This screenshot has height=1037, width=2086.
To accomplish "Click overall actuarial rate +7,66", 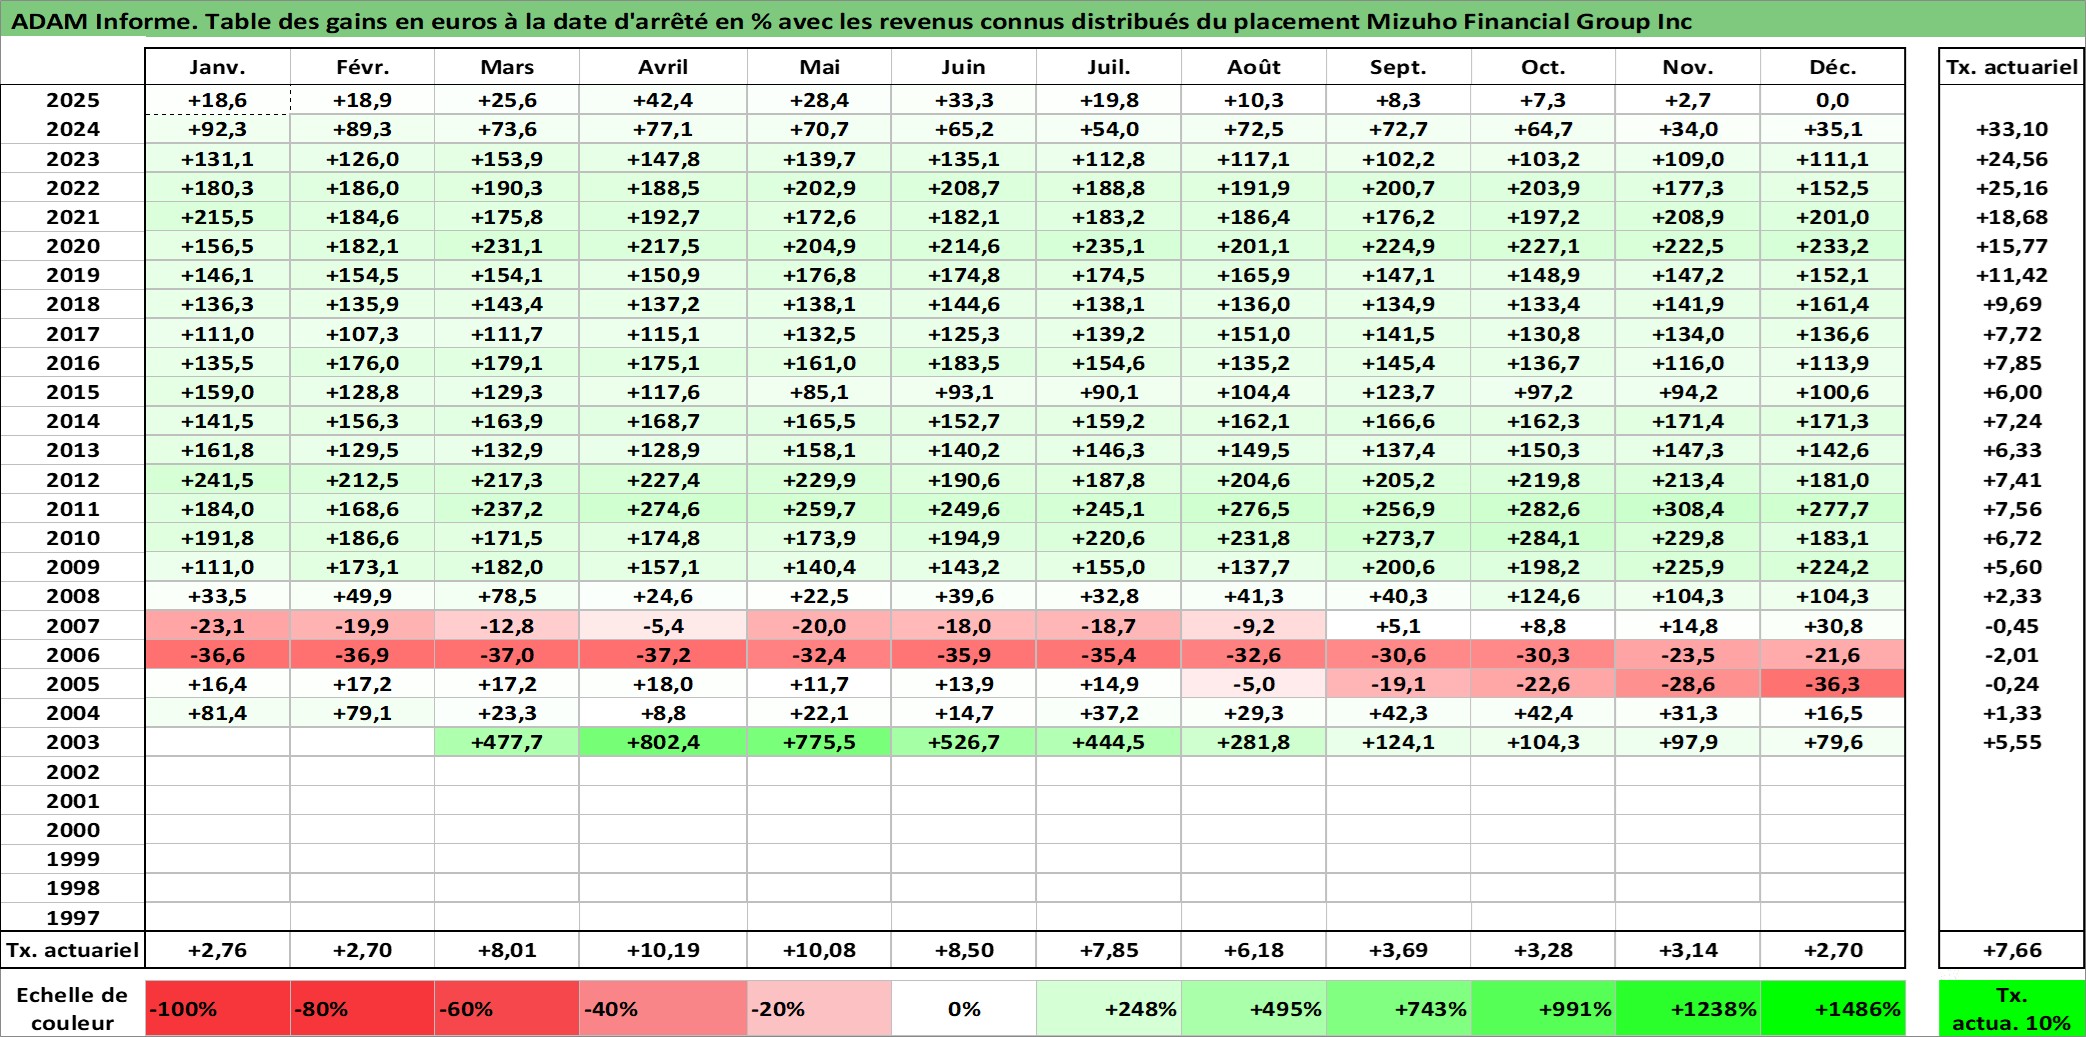I will [x=2011, y=950].
